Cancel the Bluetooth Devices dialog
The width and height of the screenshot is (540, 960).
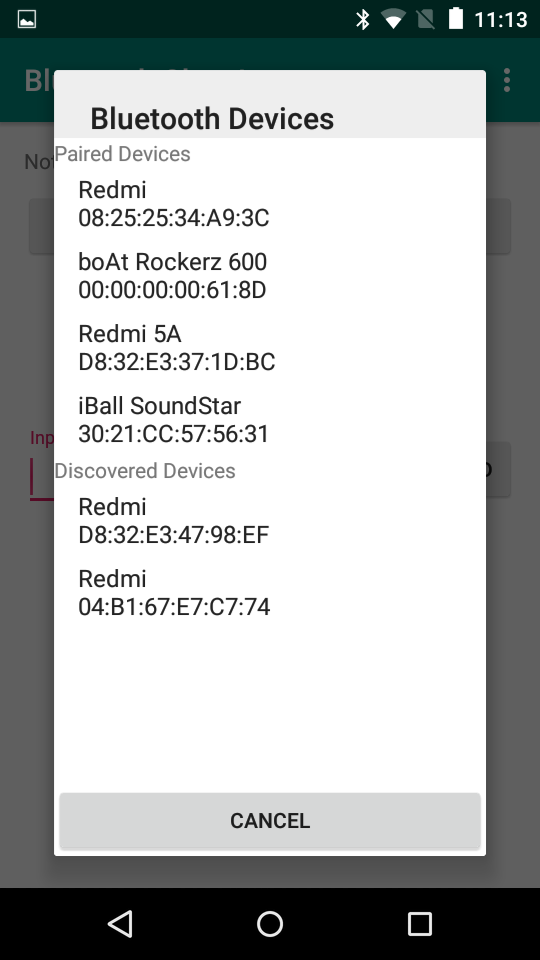pyautogui.click(x=270, y=820)
